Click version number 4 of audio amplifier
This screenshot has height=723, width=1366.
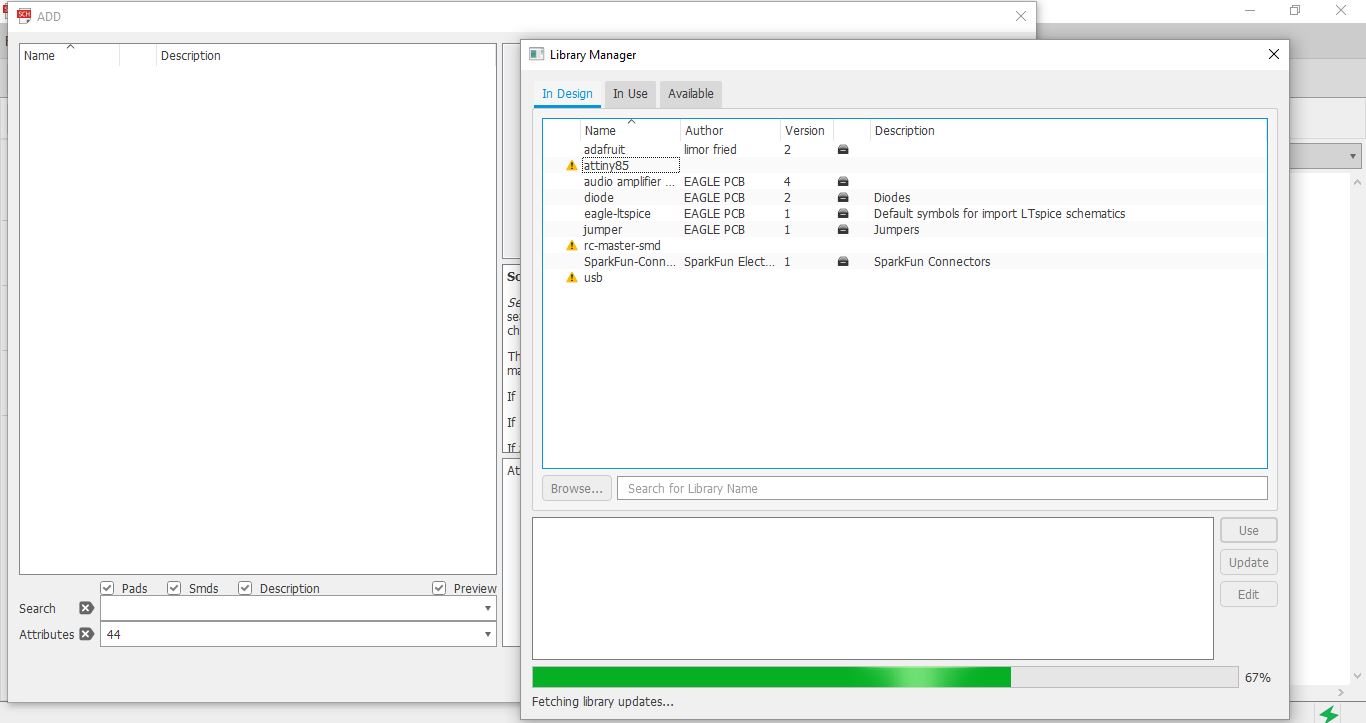[x=787, y=182]
